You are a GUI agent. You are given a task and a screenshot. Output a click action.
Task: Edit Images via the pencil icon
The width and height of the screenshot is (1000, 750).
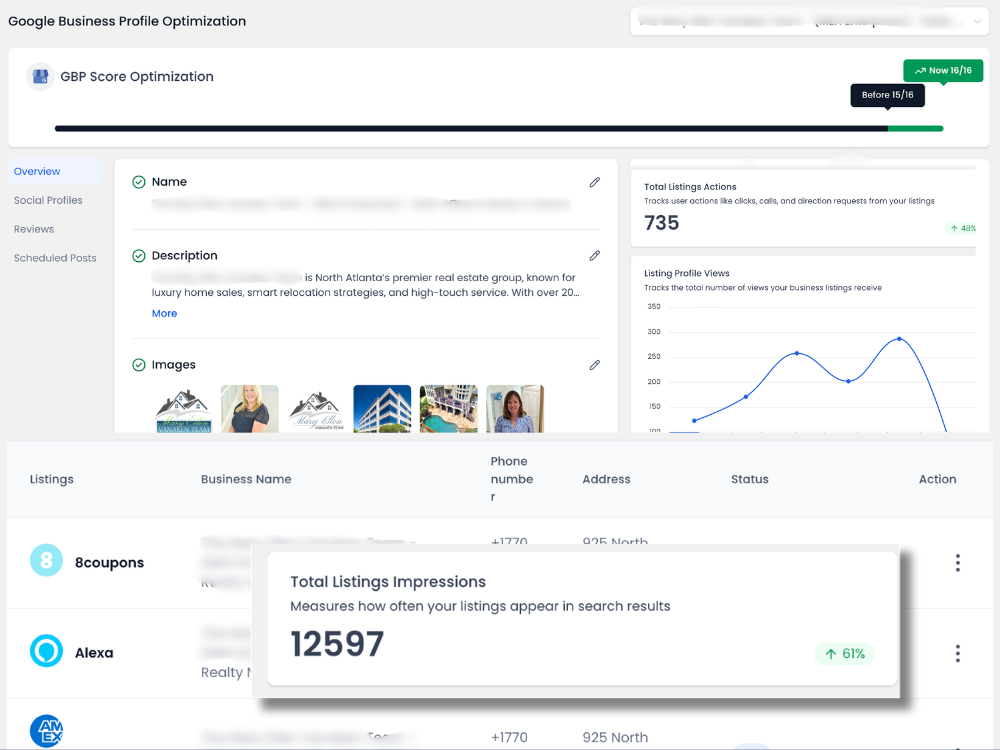pos(595,365)
